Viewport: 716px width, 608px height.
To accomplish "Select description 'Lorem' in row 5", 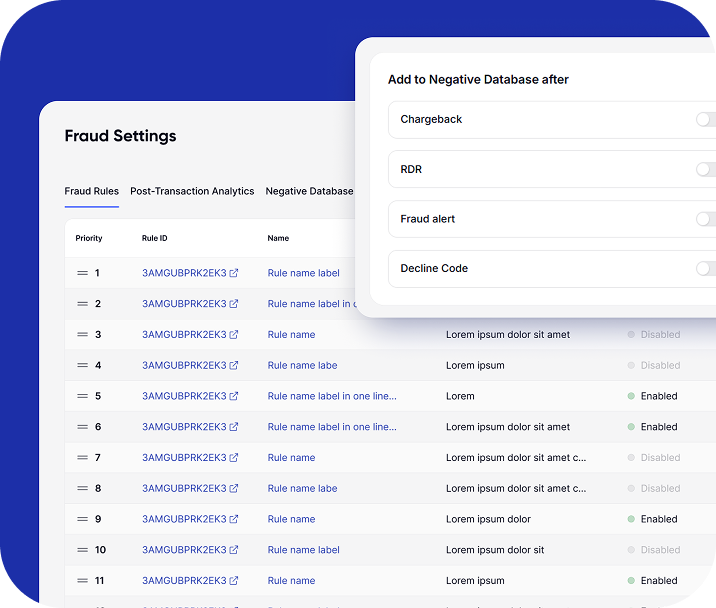I will [x=460, y=396].
